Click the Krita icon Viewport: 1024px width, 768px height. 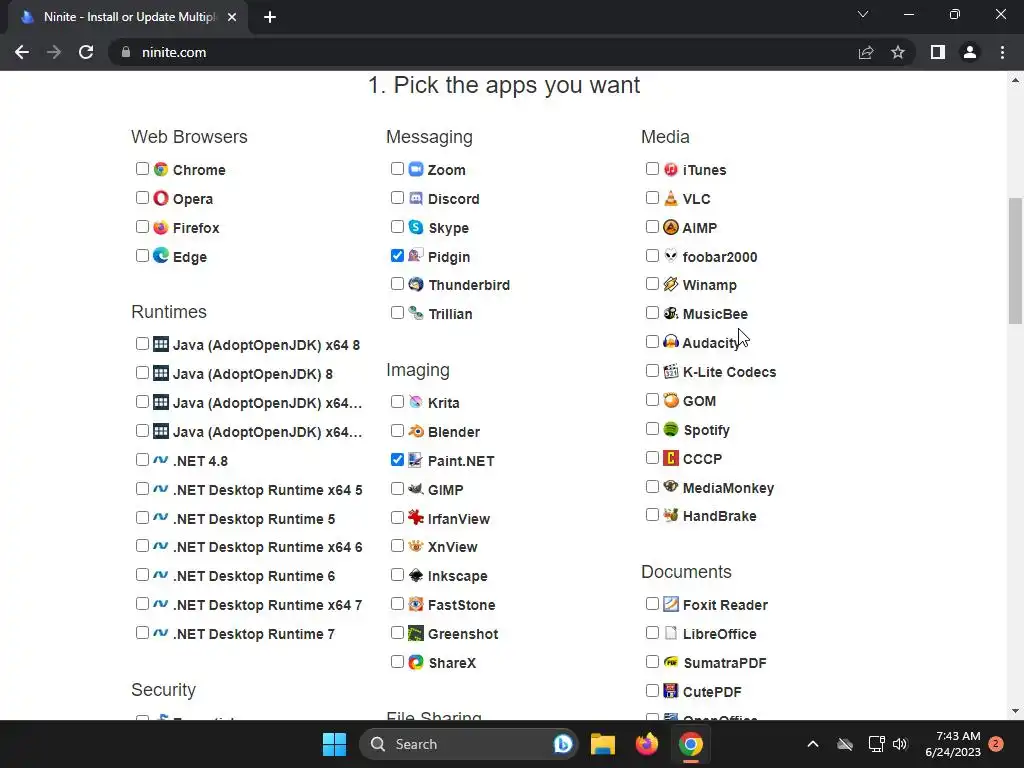pos(416,402)
